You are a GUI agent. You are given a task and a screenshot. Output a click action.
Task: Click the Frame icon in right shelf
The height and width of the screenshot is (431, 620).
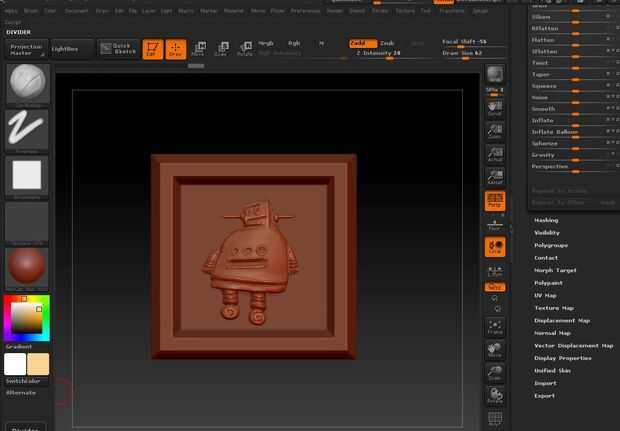click(495, 327)
